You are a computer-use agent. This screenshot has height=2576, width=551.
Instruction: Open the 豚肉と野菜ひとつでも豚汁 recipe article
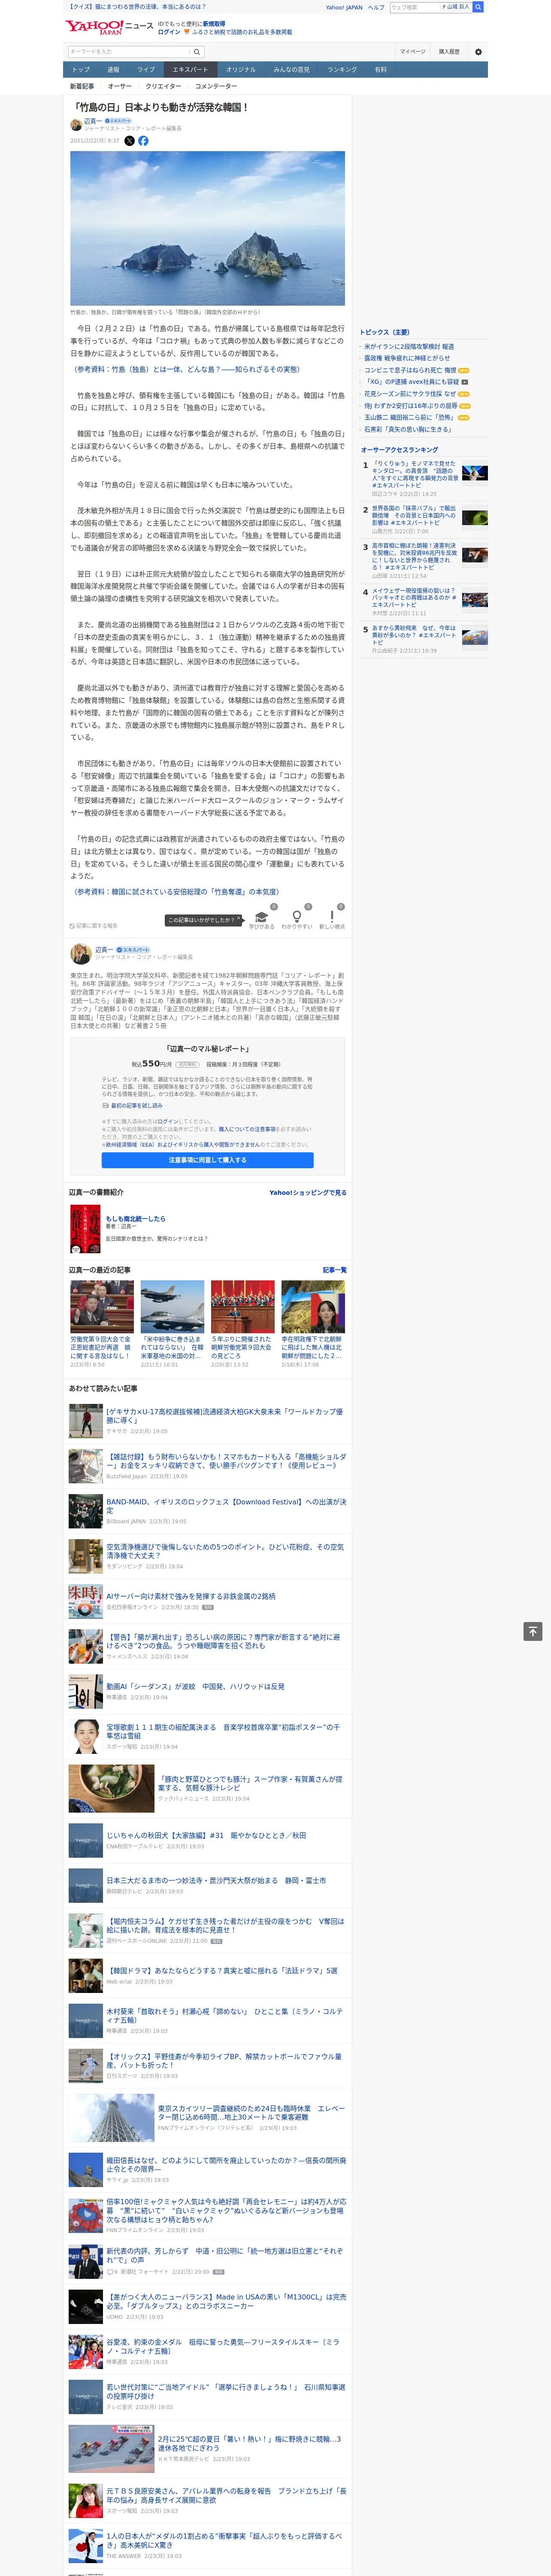click(250, 1784)
